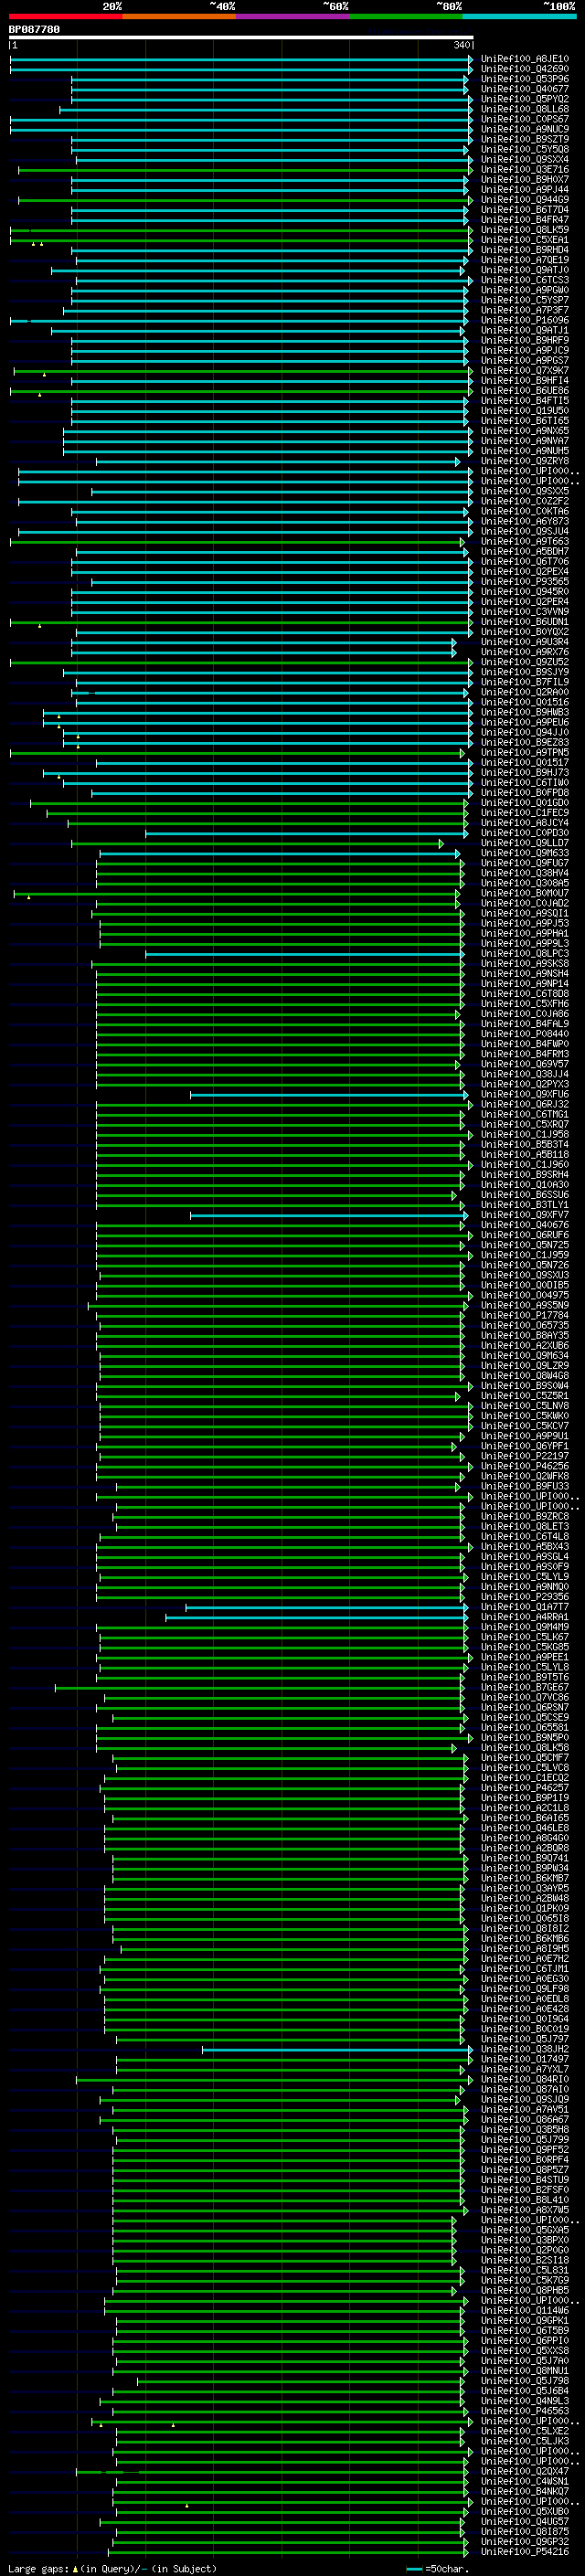Select the UniRef100_Q2QX47 label
Screen dimensions: 585x2576
click(524, 2471)
